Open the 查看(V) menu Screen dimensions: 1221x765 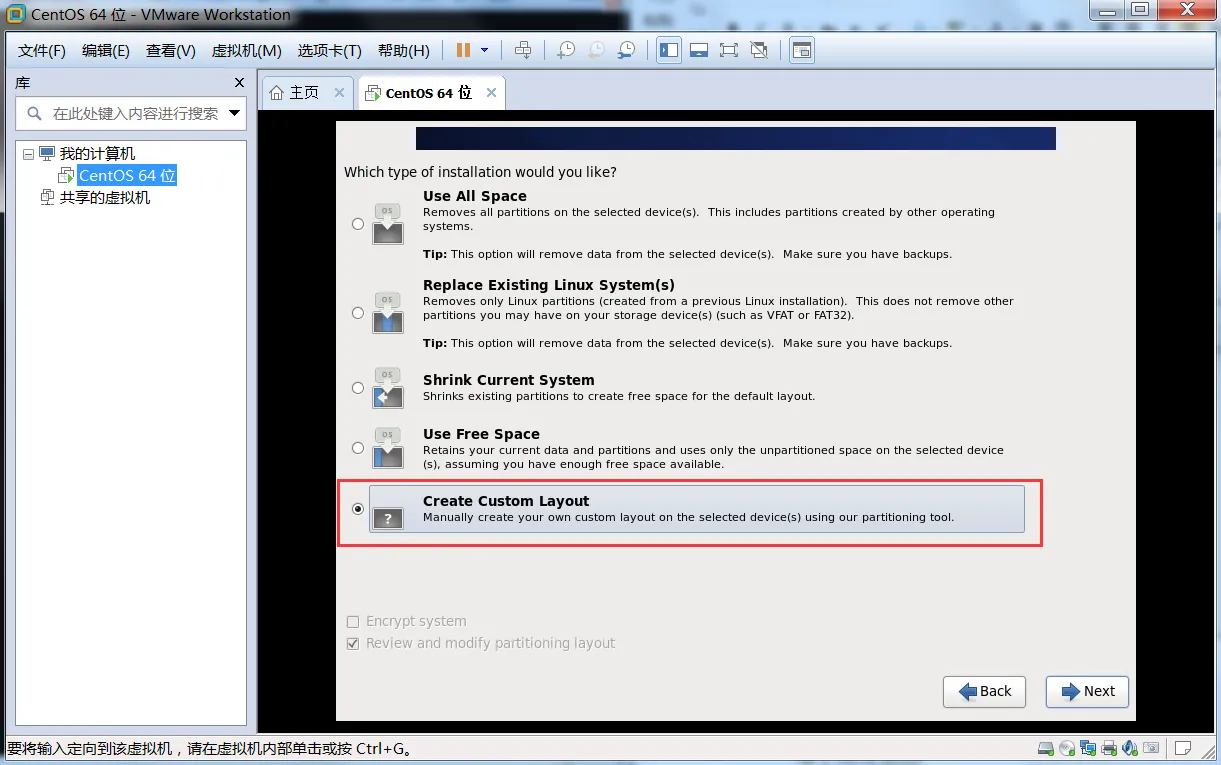[x=171, y=51]
